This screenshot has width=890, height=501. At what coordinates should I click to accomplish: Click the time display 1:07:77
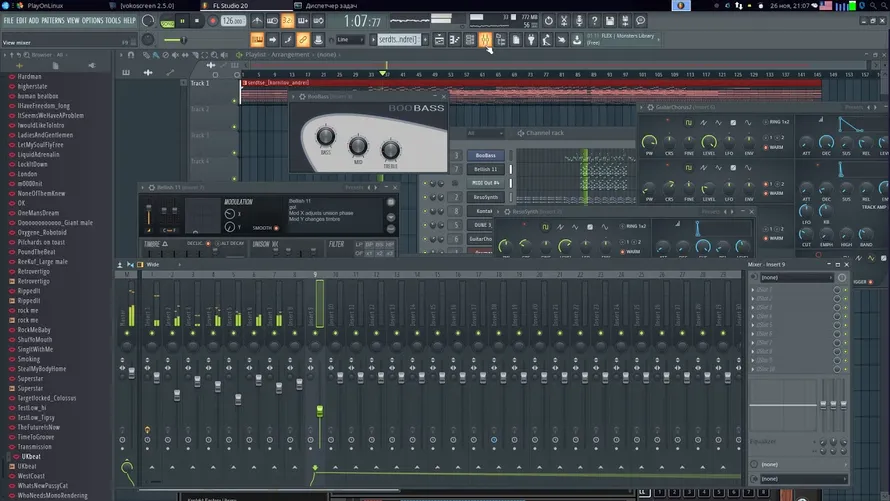pos(362,22)
